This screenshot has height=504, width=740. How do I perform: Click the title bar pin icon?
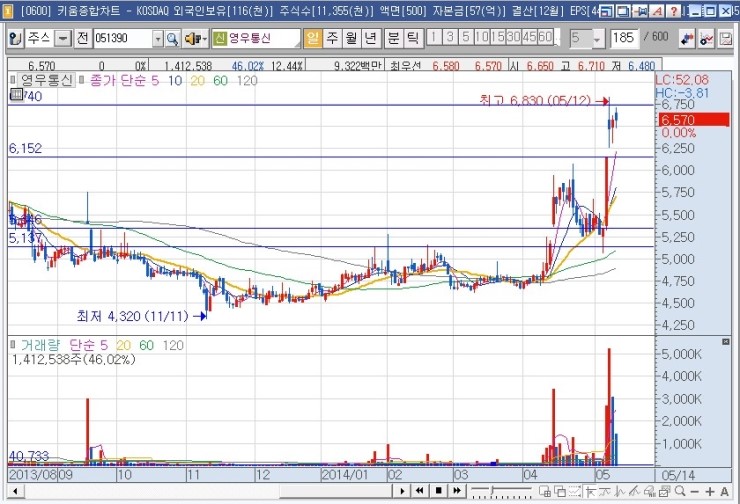pos(640,11)
